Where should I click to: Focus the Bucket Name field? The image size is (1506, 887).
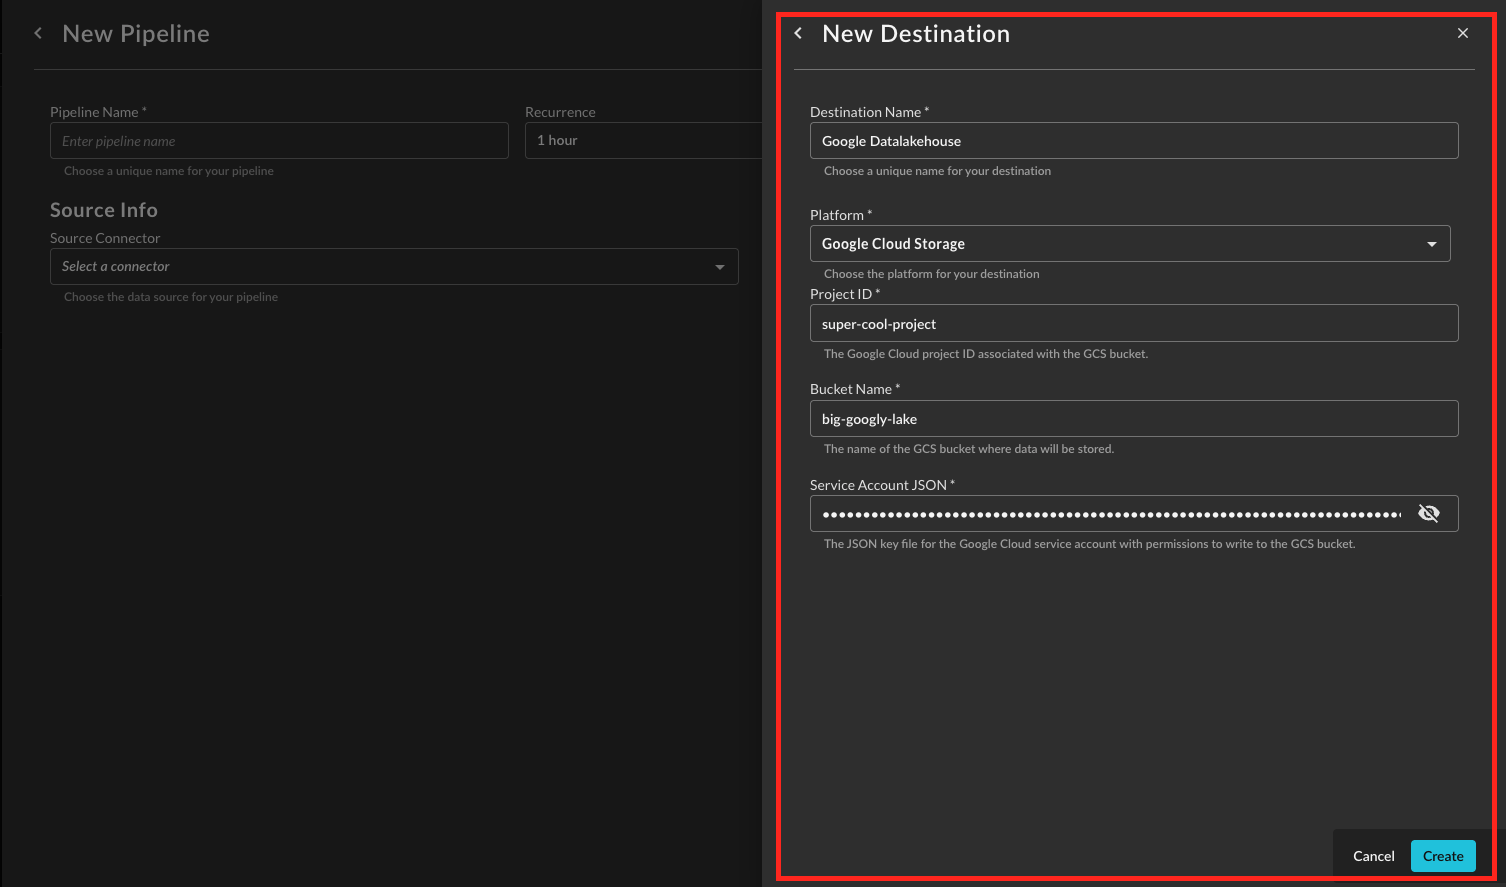pyautogui.click(x=1134, y=419)
